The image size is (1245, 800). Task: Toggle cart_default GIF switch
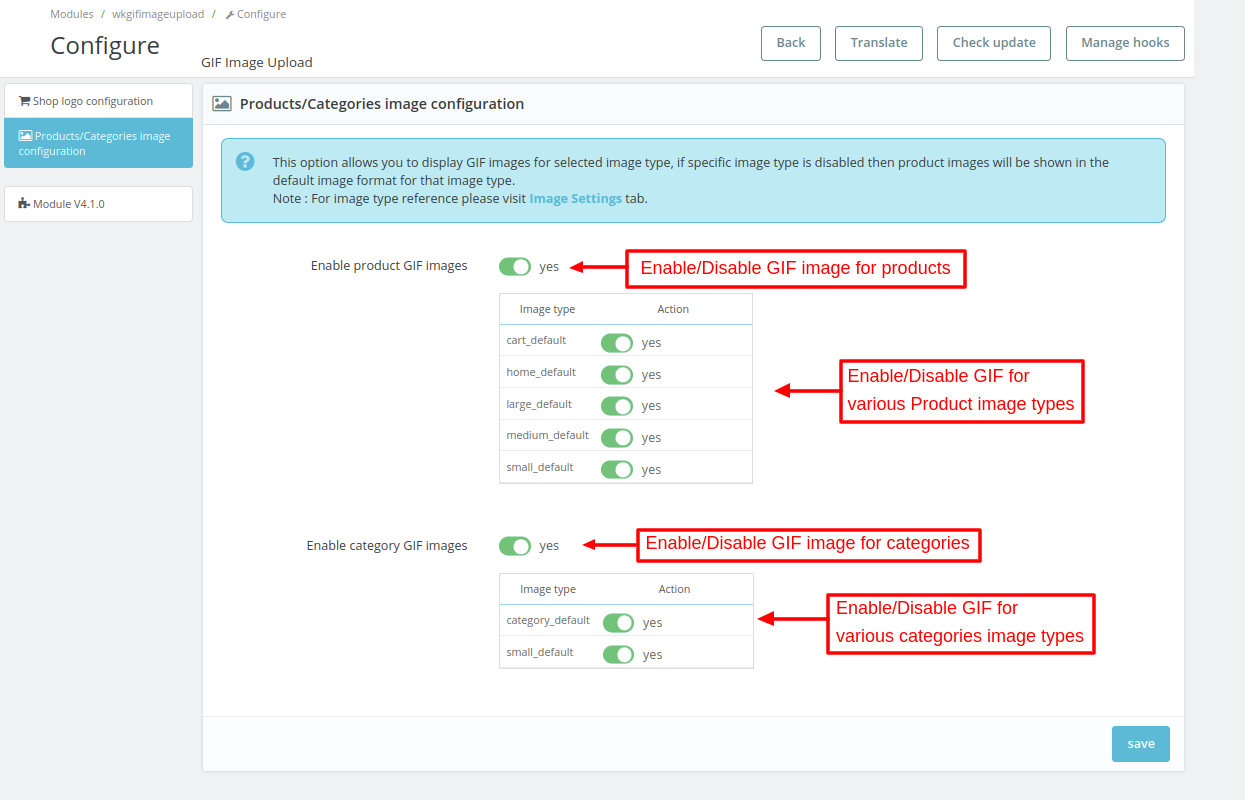point(617,343)
